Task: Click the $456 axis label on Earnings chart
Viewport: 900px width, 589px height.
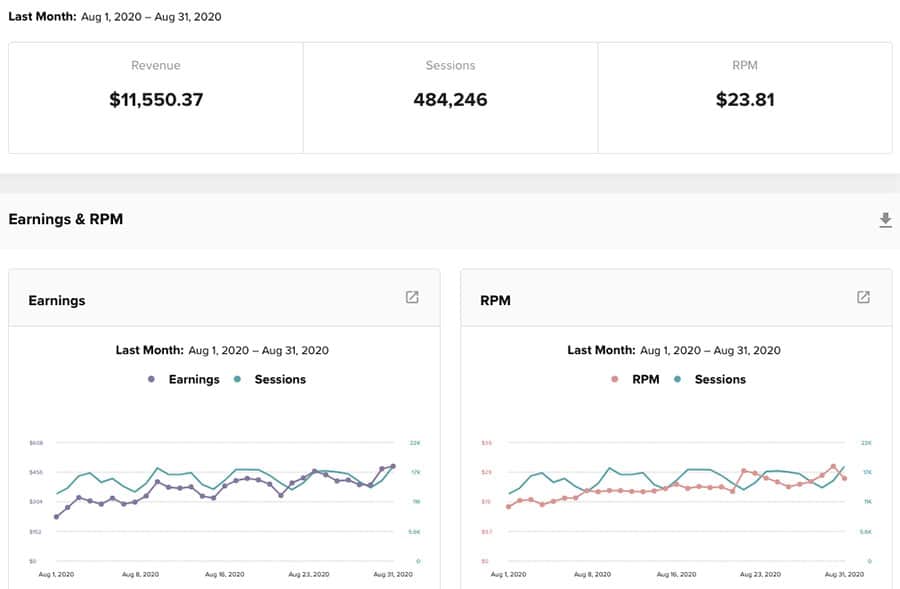Action: [36, 472]
